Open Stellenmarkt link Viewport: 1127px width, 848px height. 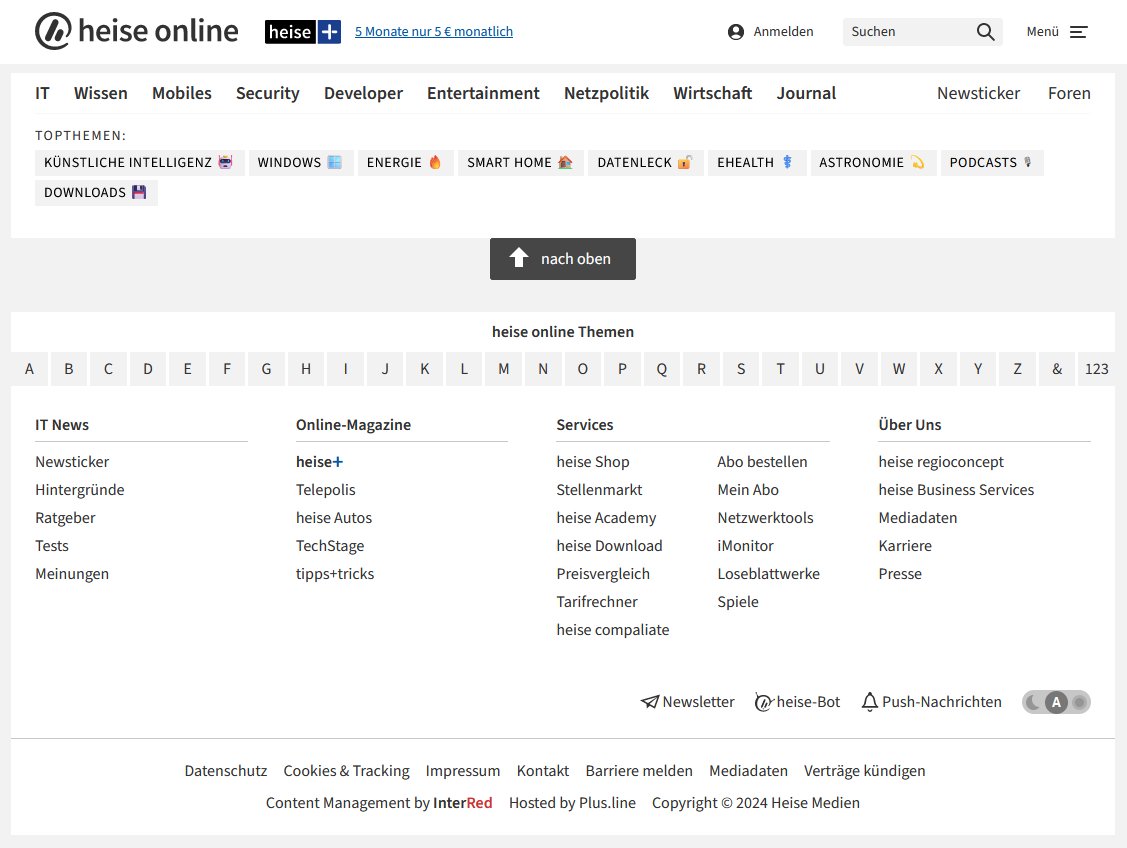[x=599, y=489]
